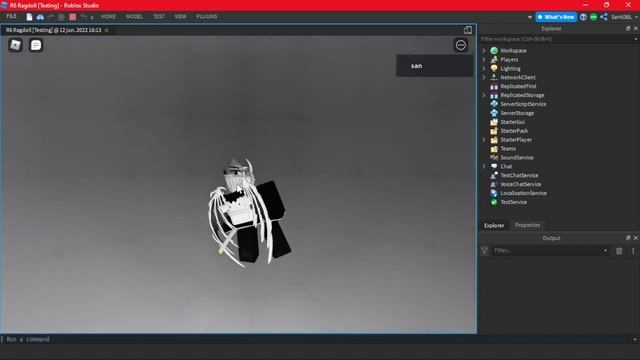
Task: Click the three-dots more options circle button
Action: coord(461,45)
